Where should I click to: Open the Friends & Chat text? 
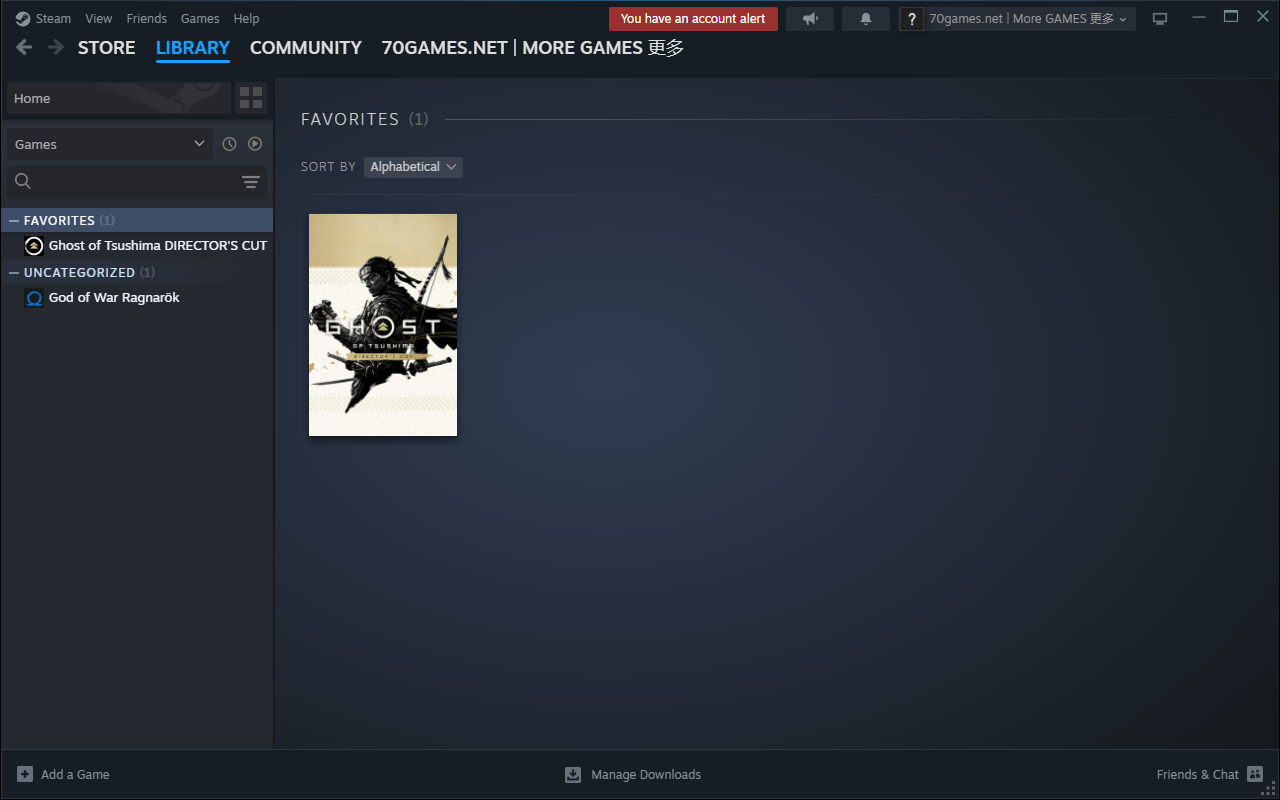pos(1198,774)
